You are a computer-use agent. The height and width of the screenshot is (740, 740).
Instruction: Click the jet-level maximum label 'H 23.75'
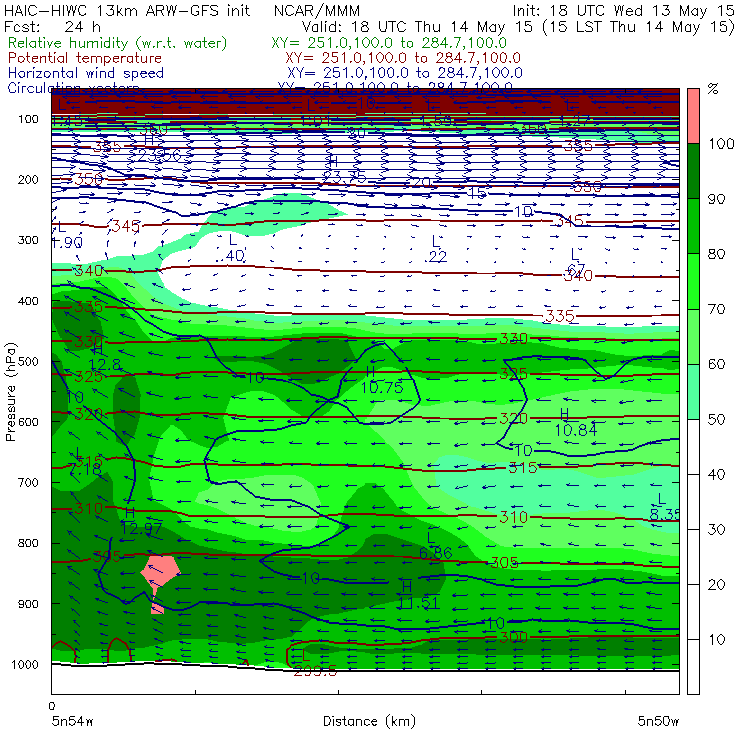(x=344, y=169)
